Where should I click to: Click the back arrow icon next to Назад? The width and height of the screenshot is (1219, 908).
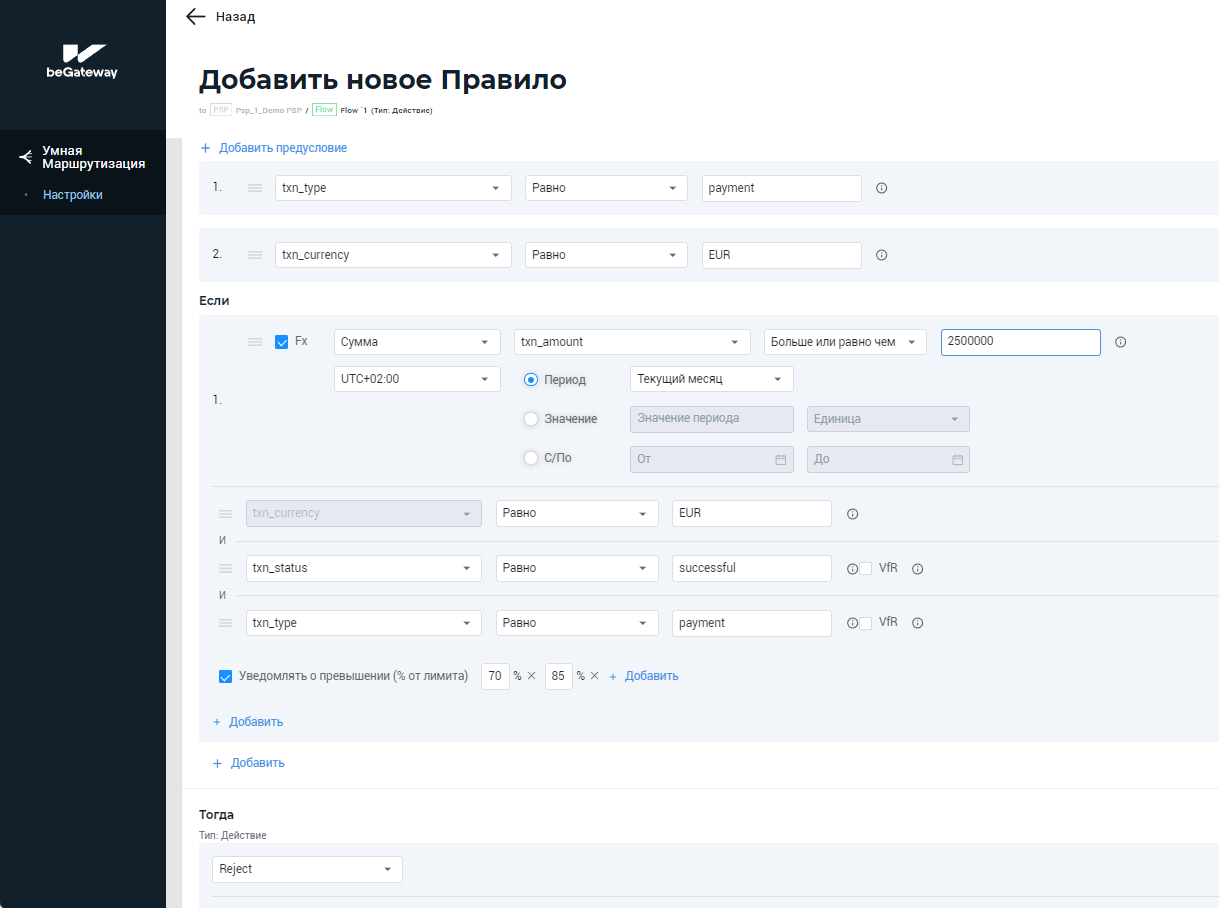196,17
